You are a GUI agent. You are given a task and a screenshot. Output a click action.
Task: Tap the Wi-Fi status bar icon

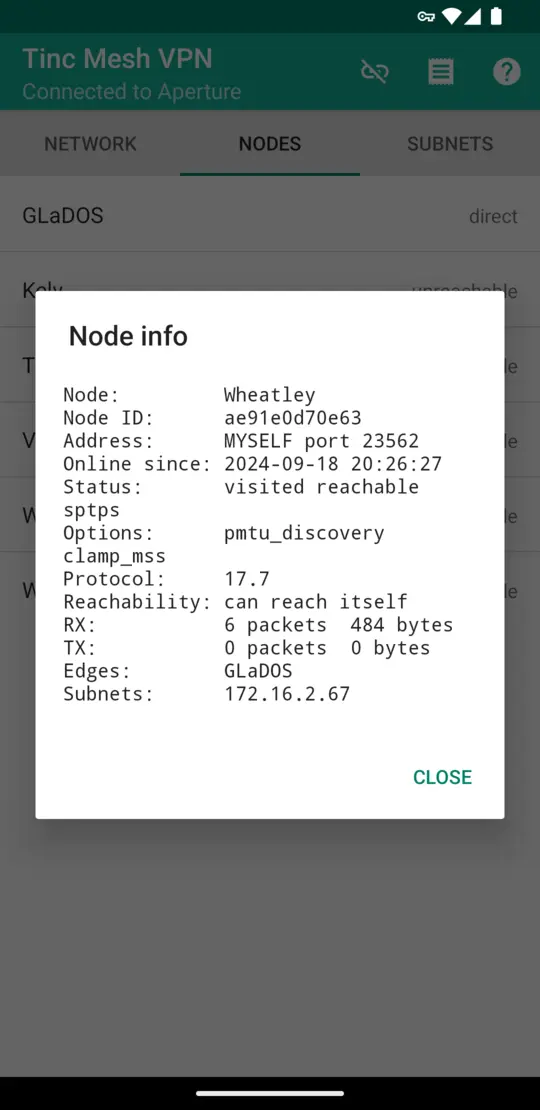451,16
